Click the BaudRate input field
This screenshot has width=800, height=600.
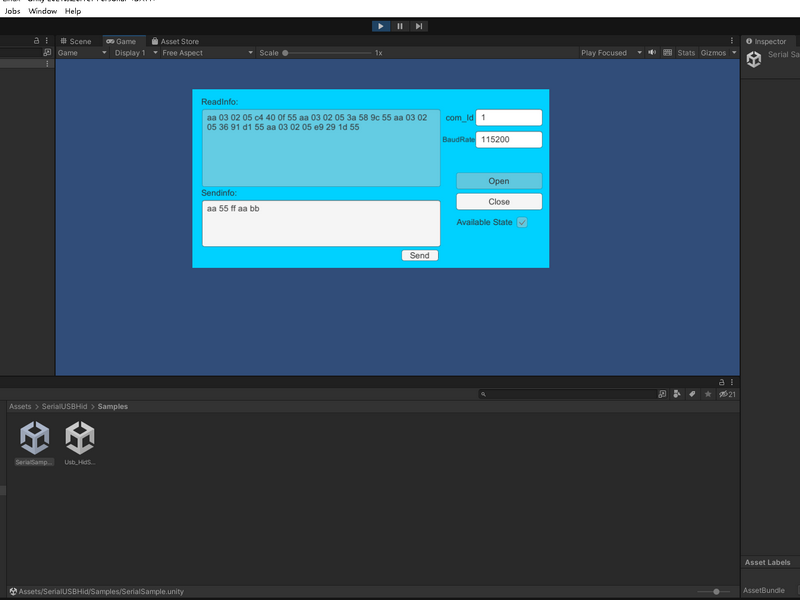point(509,139)
